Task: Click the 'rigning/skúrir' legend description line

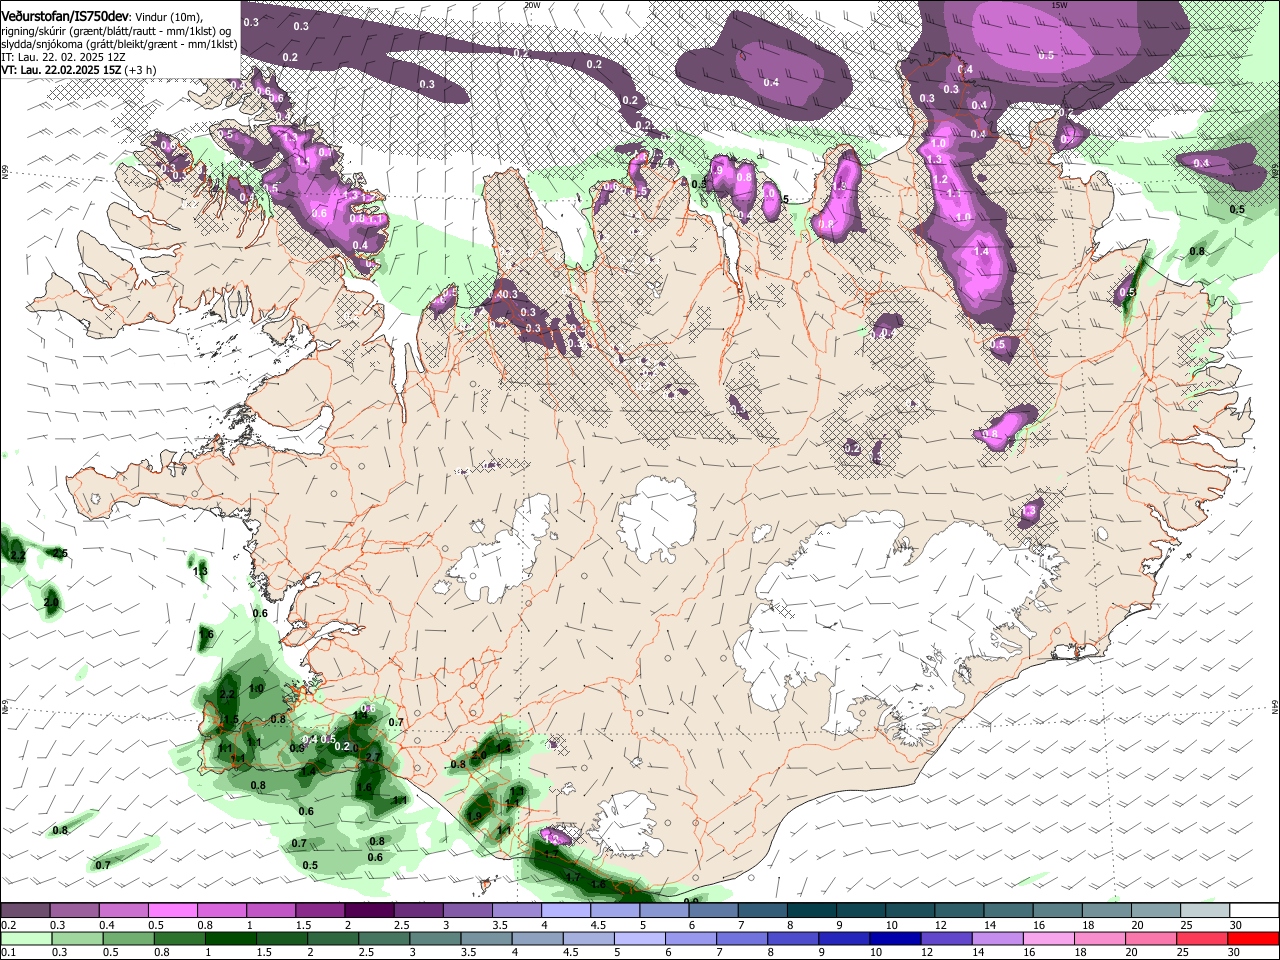Action: point(116,31)
